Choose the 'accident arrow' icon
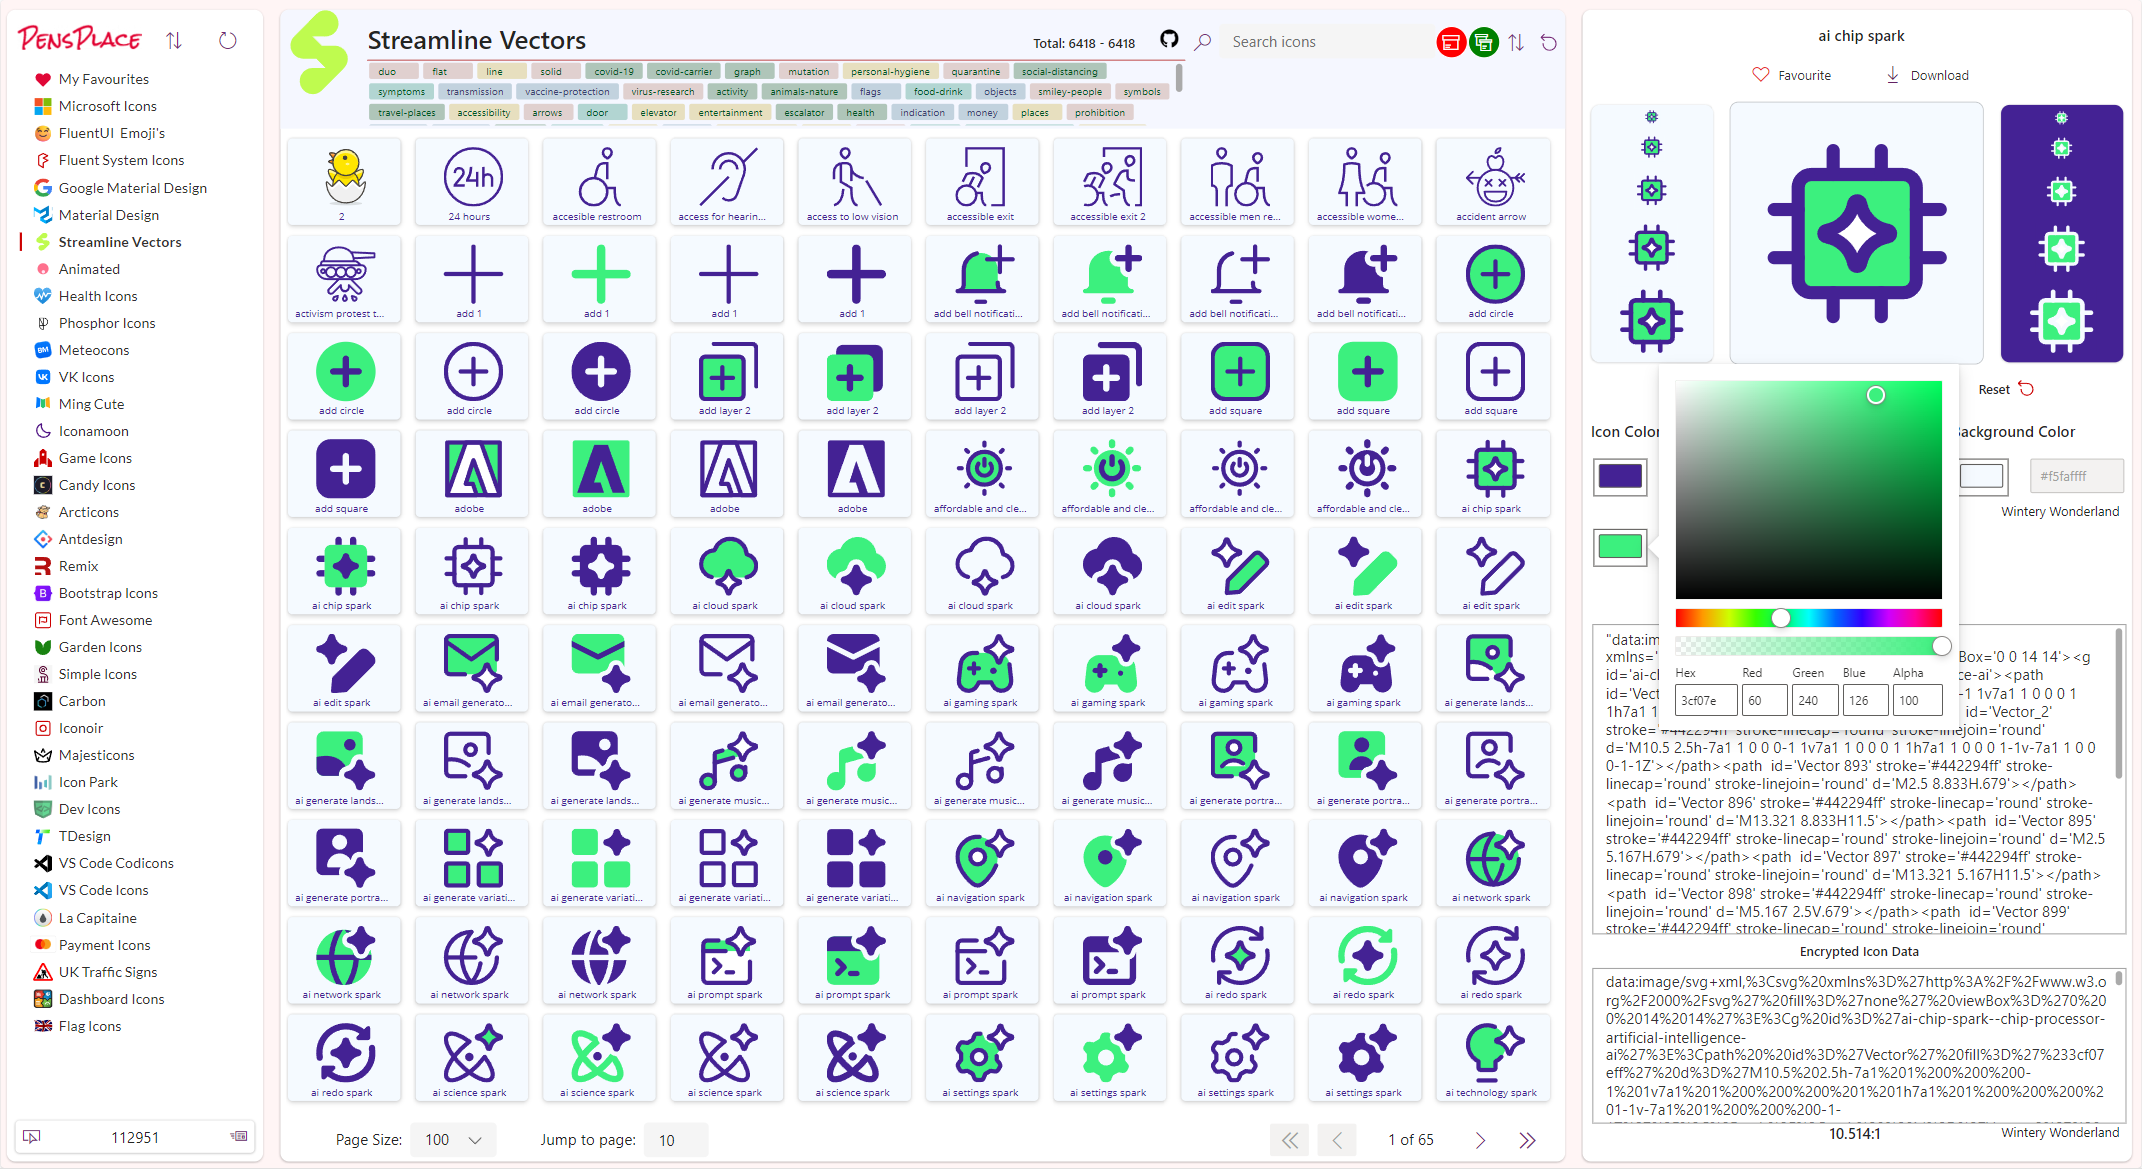The image size is (2142, 1169). click(1494, 183)
